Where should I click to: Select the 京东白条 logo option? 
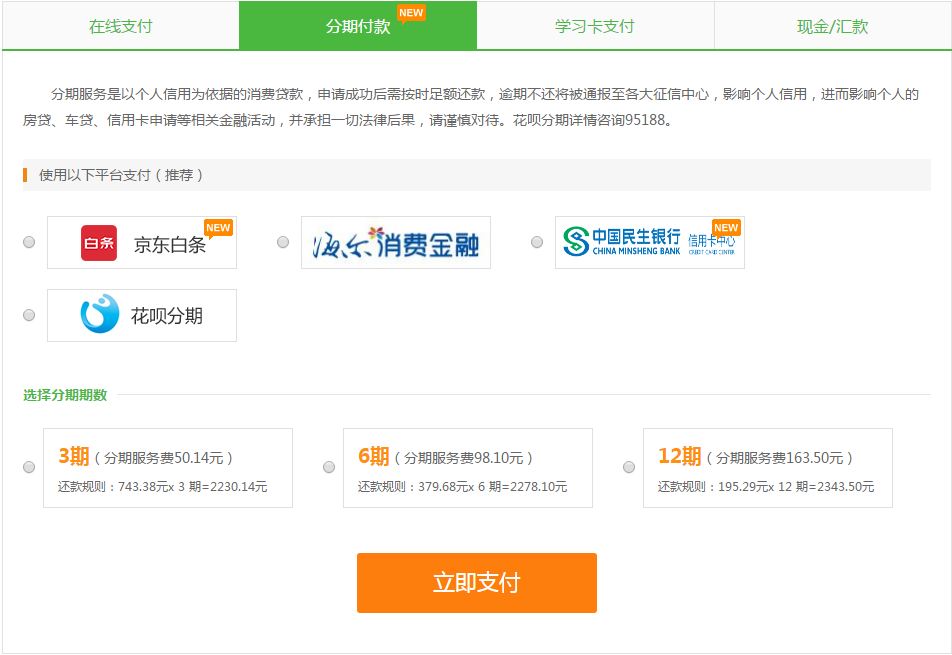click(x=141, y=243)
